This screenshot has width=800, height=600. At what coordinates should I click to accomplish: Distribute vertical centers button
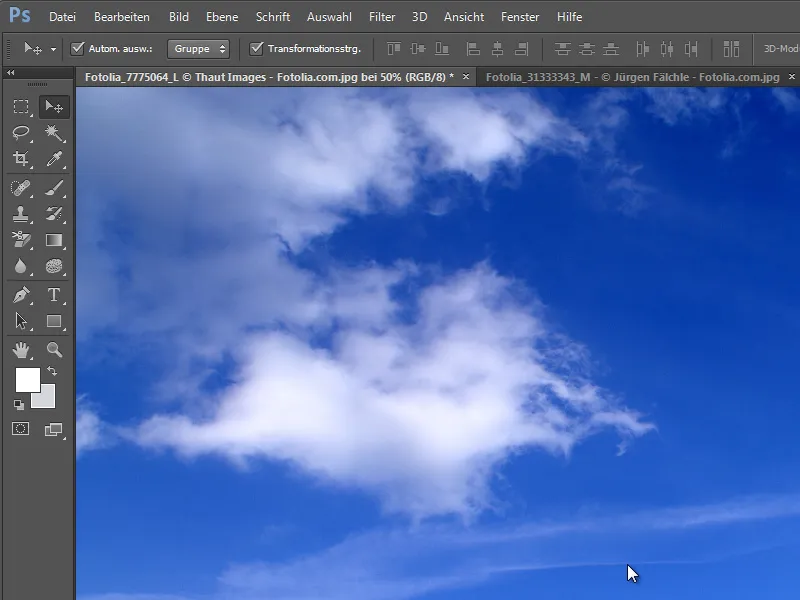(x=587, y=49)
